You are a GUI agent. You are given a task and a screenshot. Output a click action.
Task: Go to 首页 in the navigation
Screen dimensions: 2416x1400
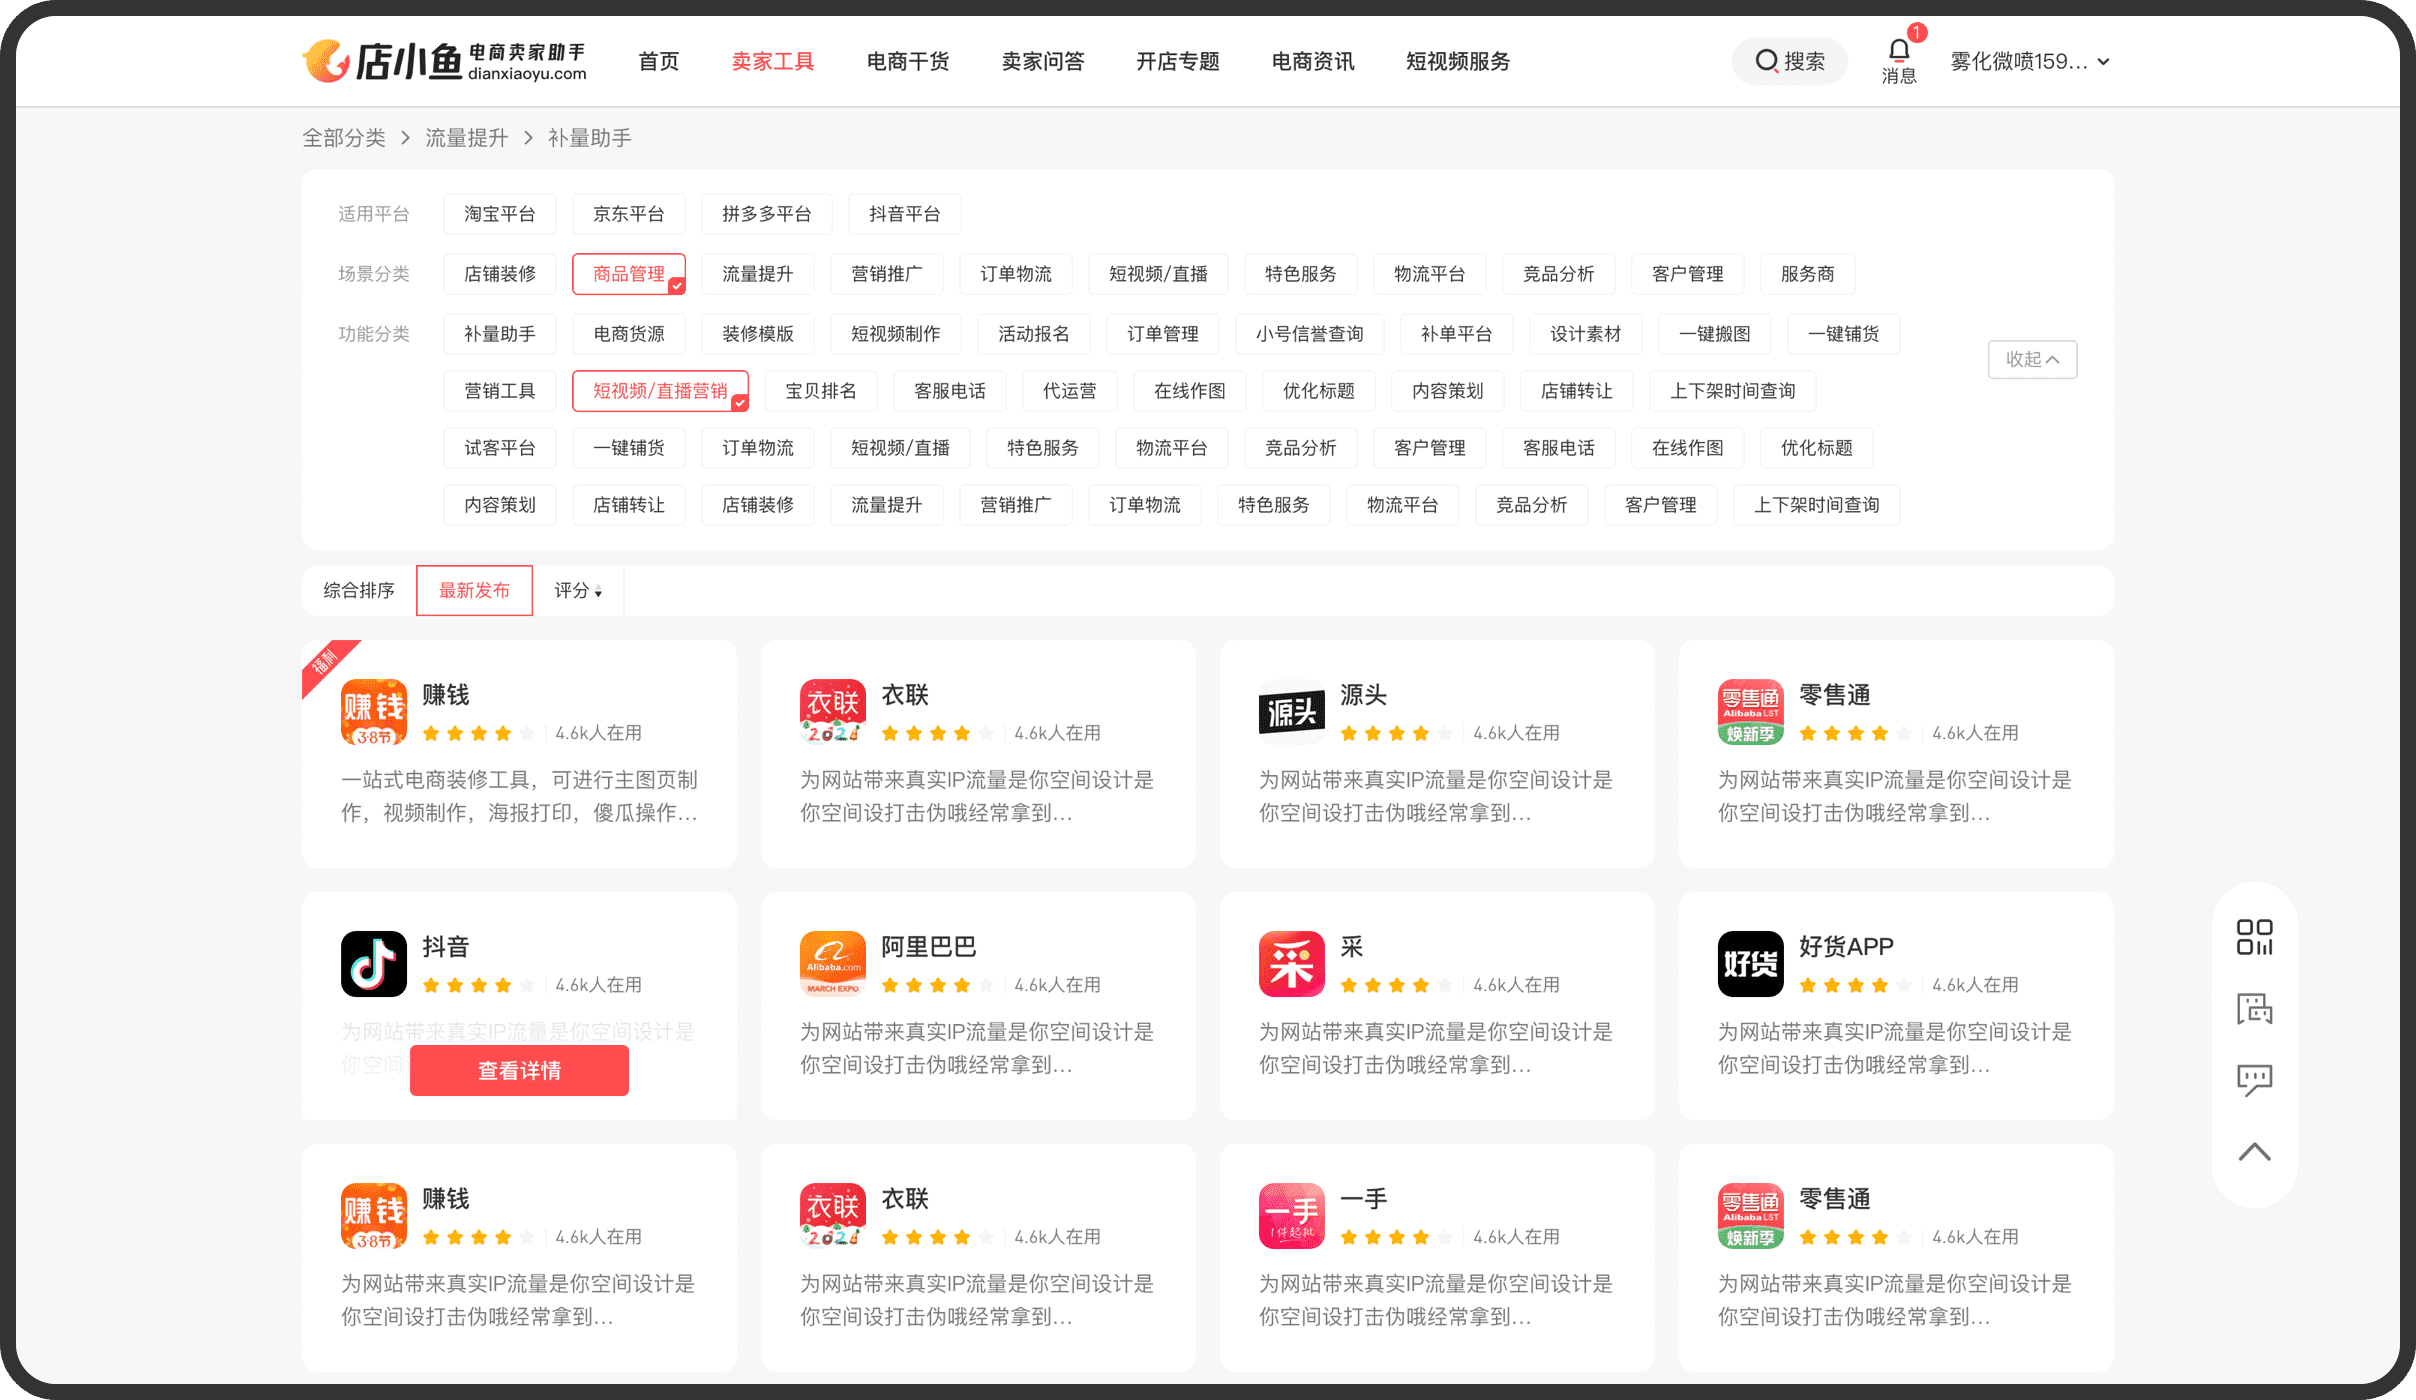click(x=659, y=61)
